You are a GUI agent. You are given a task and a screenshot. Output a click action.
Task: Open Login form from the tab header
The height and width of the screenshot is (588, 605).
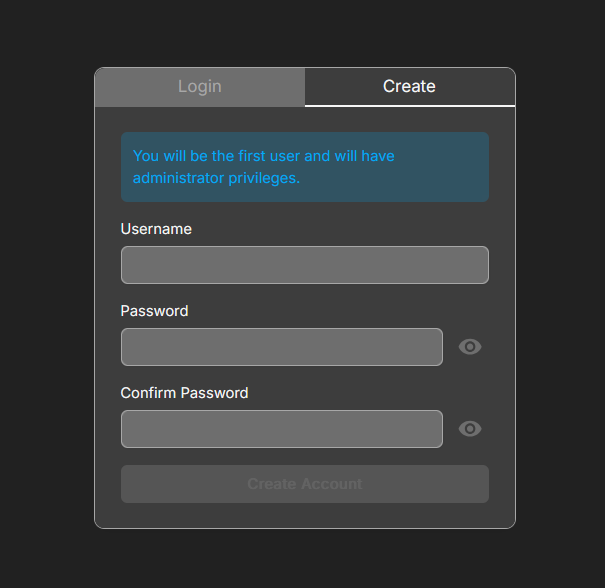click(199, 87)
